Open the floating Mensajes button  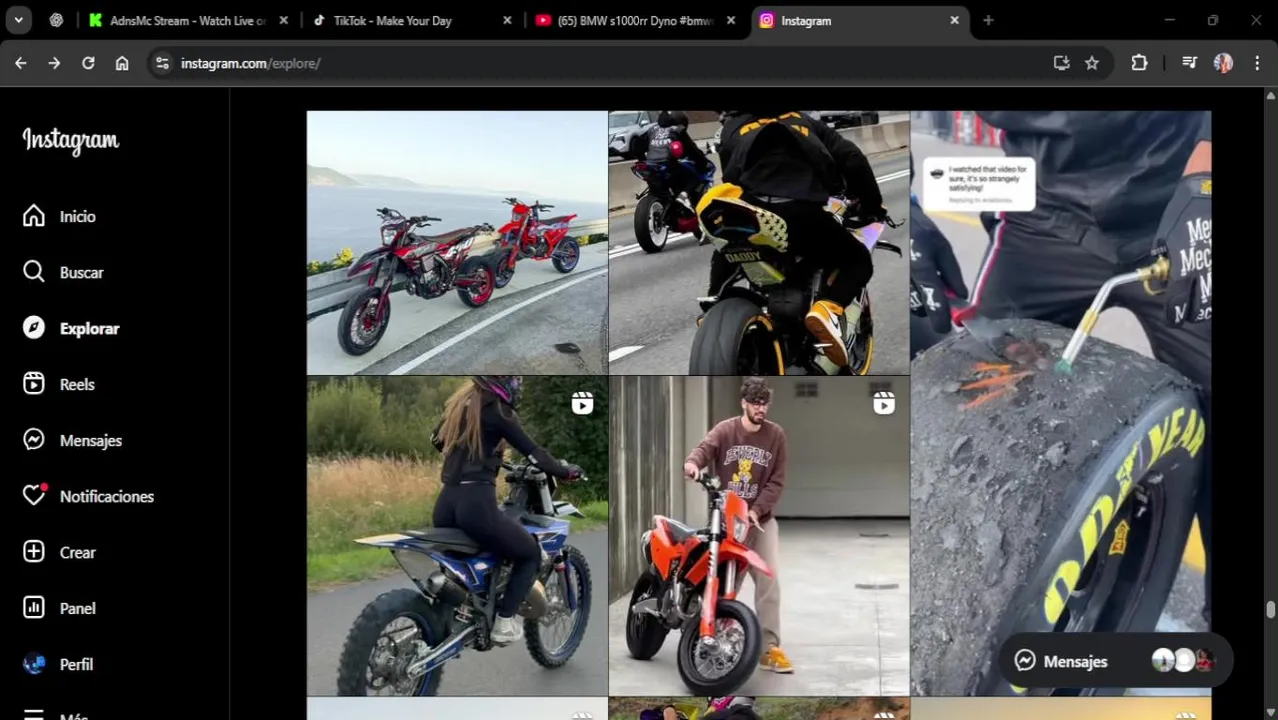click(x=1115, y=661)
